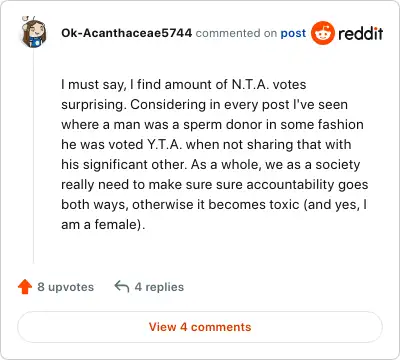Click the "View 4 comments" button
400x360 pixels.
(200, 327)
